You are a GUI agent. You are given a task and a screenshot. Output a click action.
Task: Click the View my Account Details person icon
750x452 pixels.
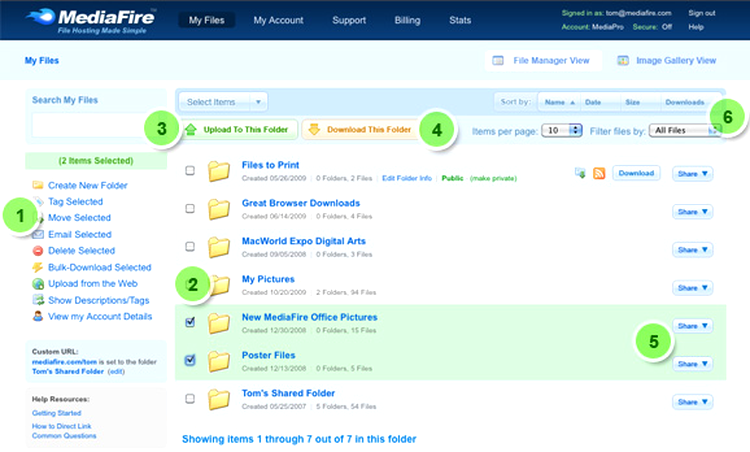[38, 316]
